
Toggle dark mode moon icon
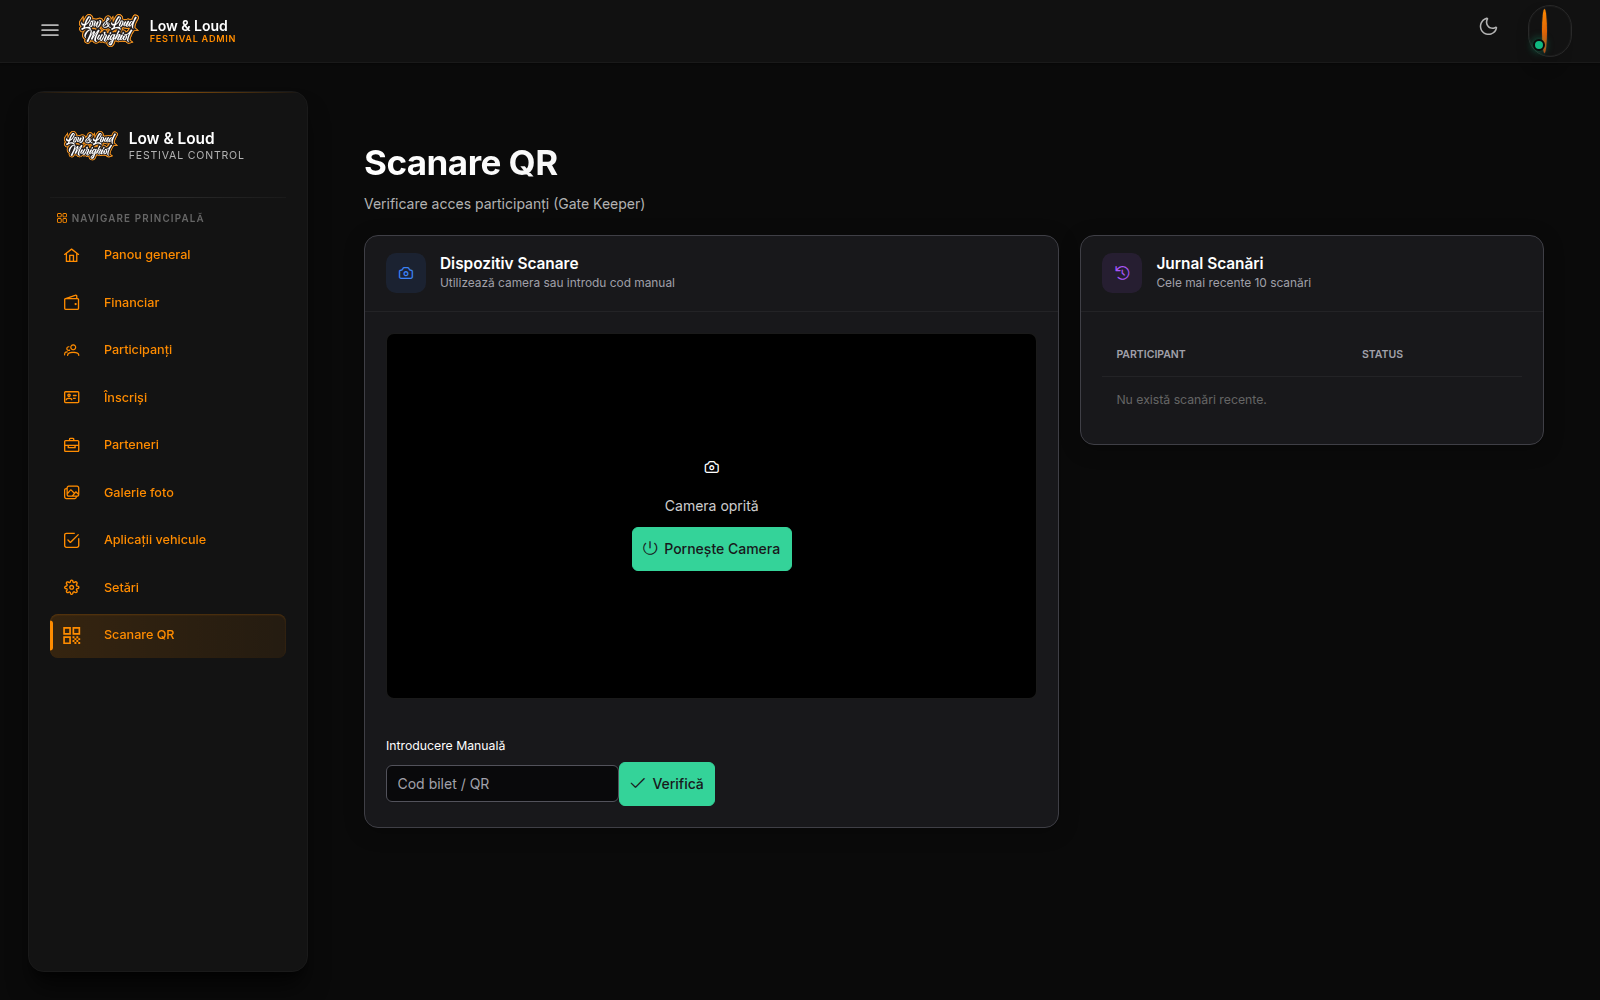point(1488,27)
